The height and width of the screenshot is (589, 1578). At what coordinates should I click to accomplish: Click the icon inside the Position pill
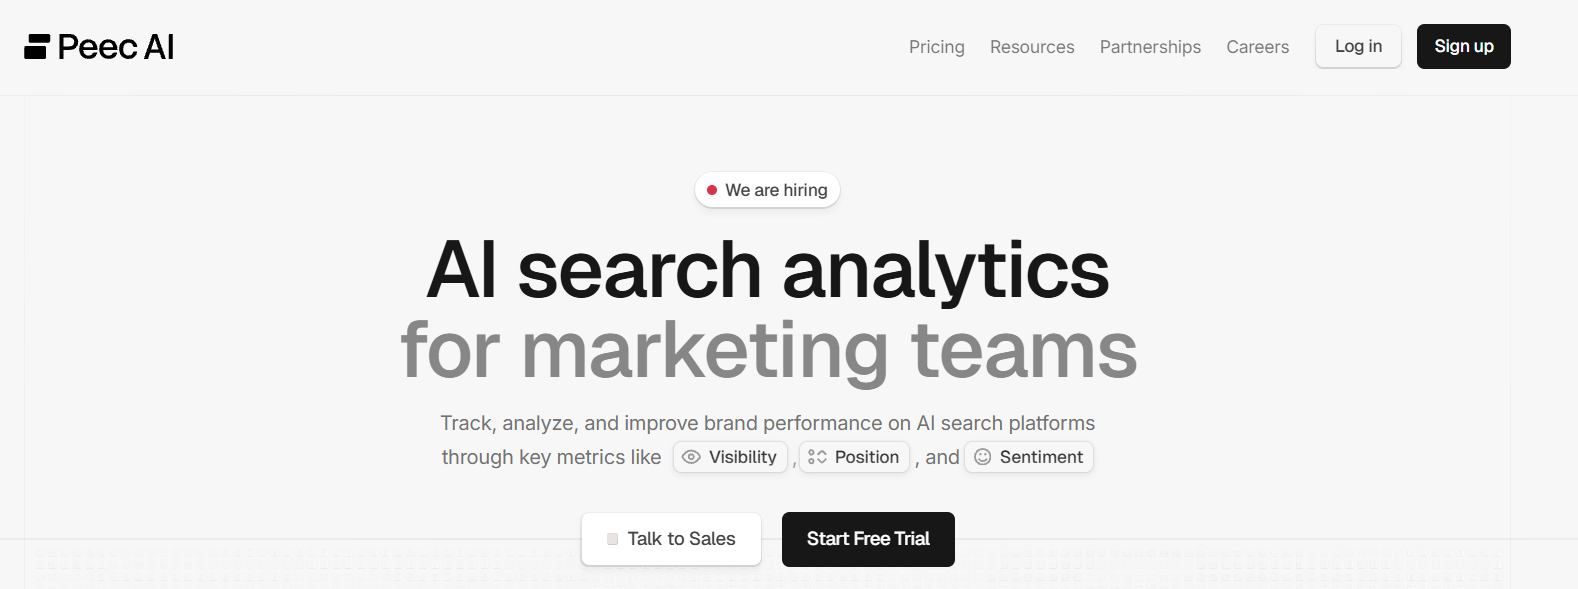click(x=820, y=457)
